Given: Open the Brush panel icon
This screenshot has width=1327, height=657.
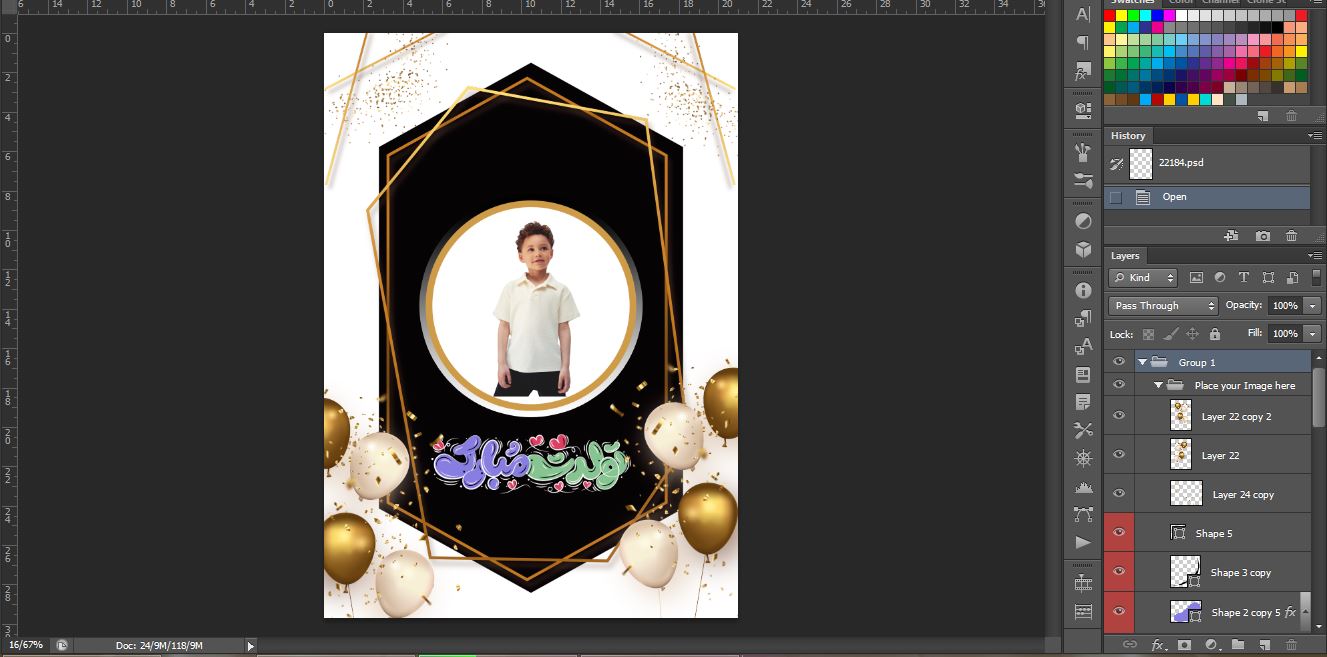Looking at the screenshot, I should pos(1082,152).
